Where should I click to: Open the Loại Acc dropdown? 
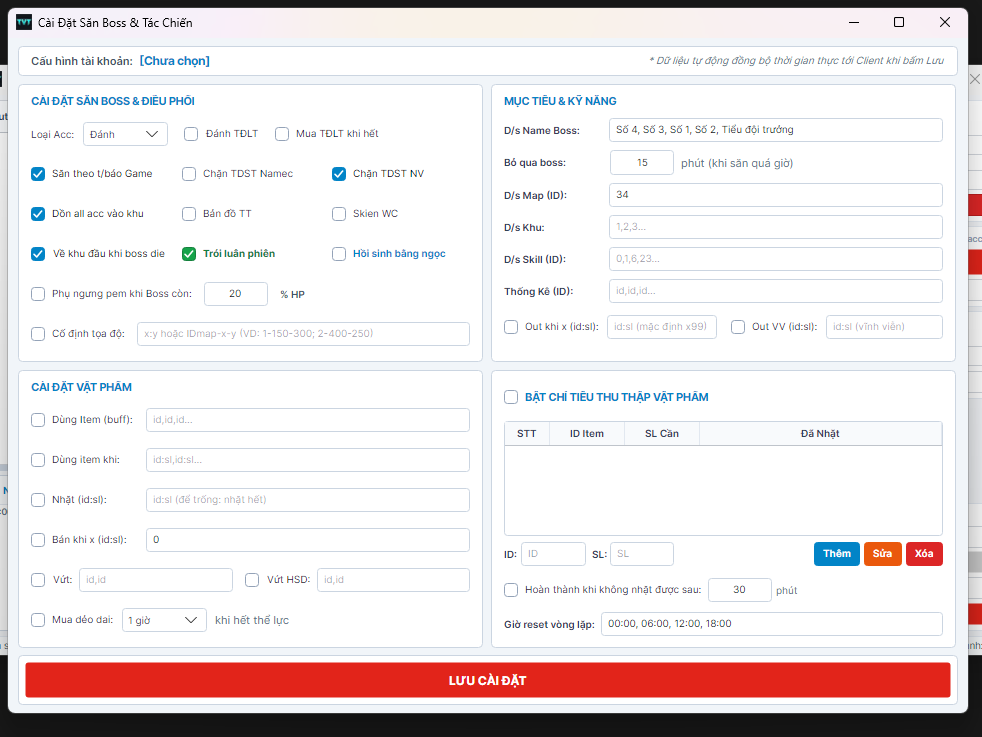click(x=125, y=134)
